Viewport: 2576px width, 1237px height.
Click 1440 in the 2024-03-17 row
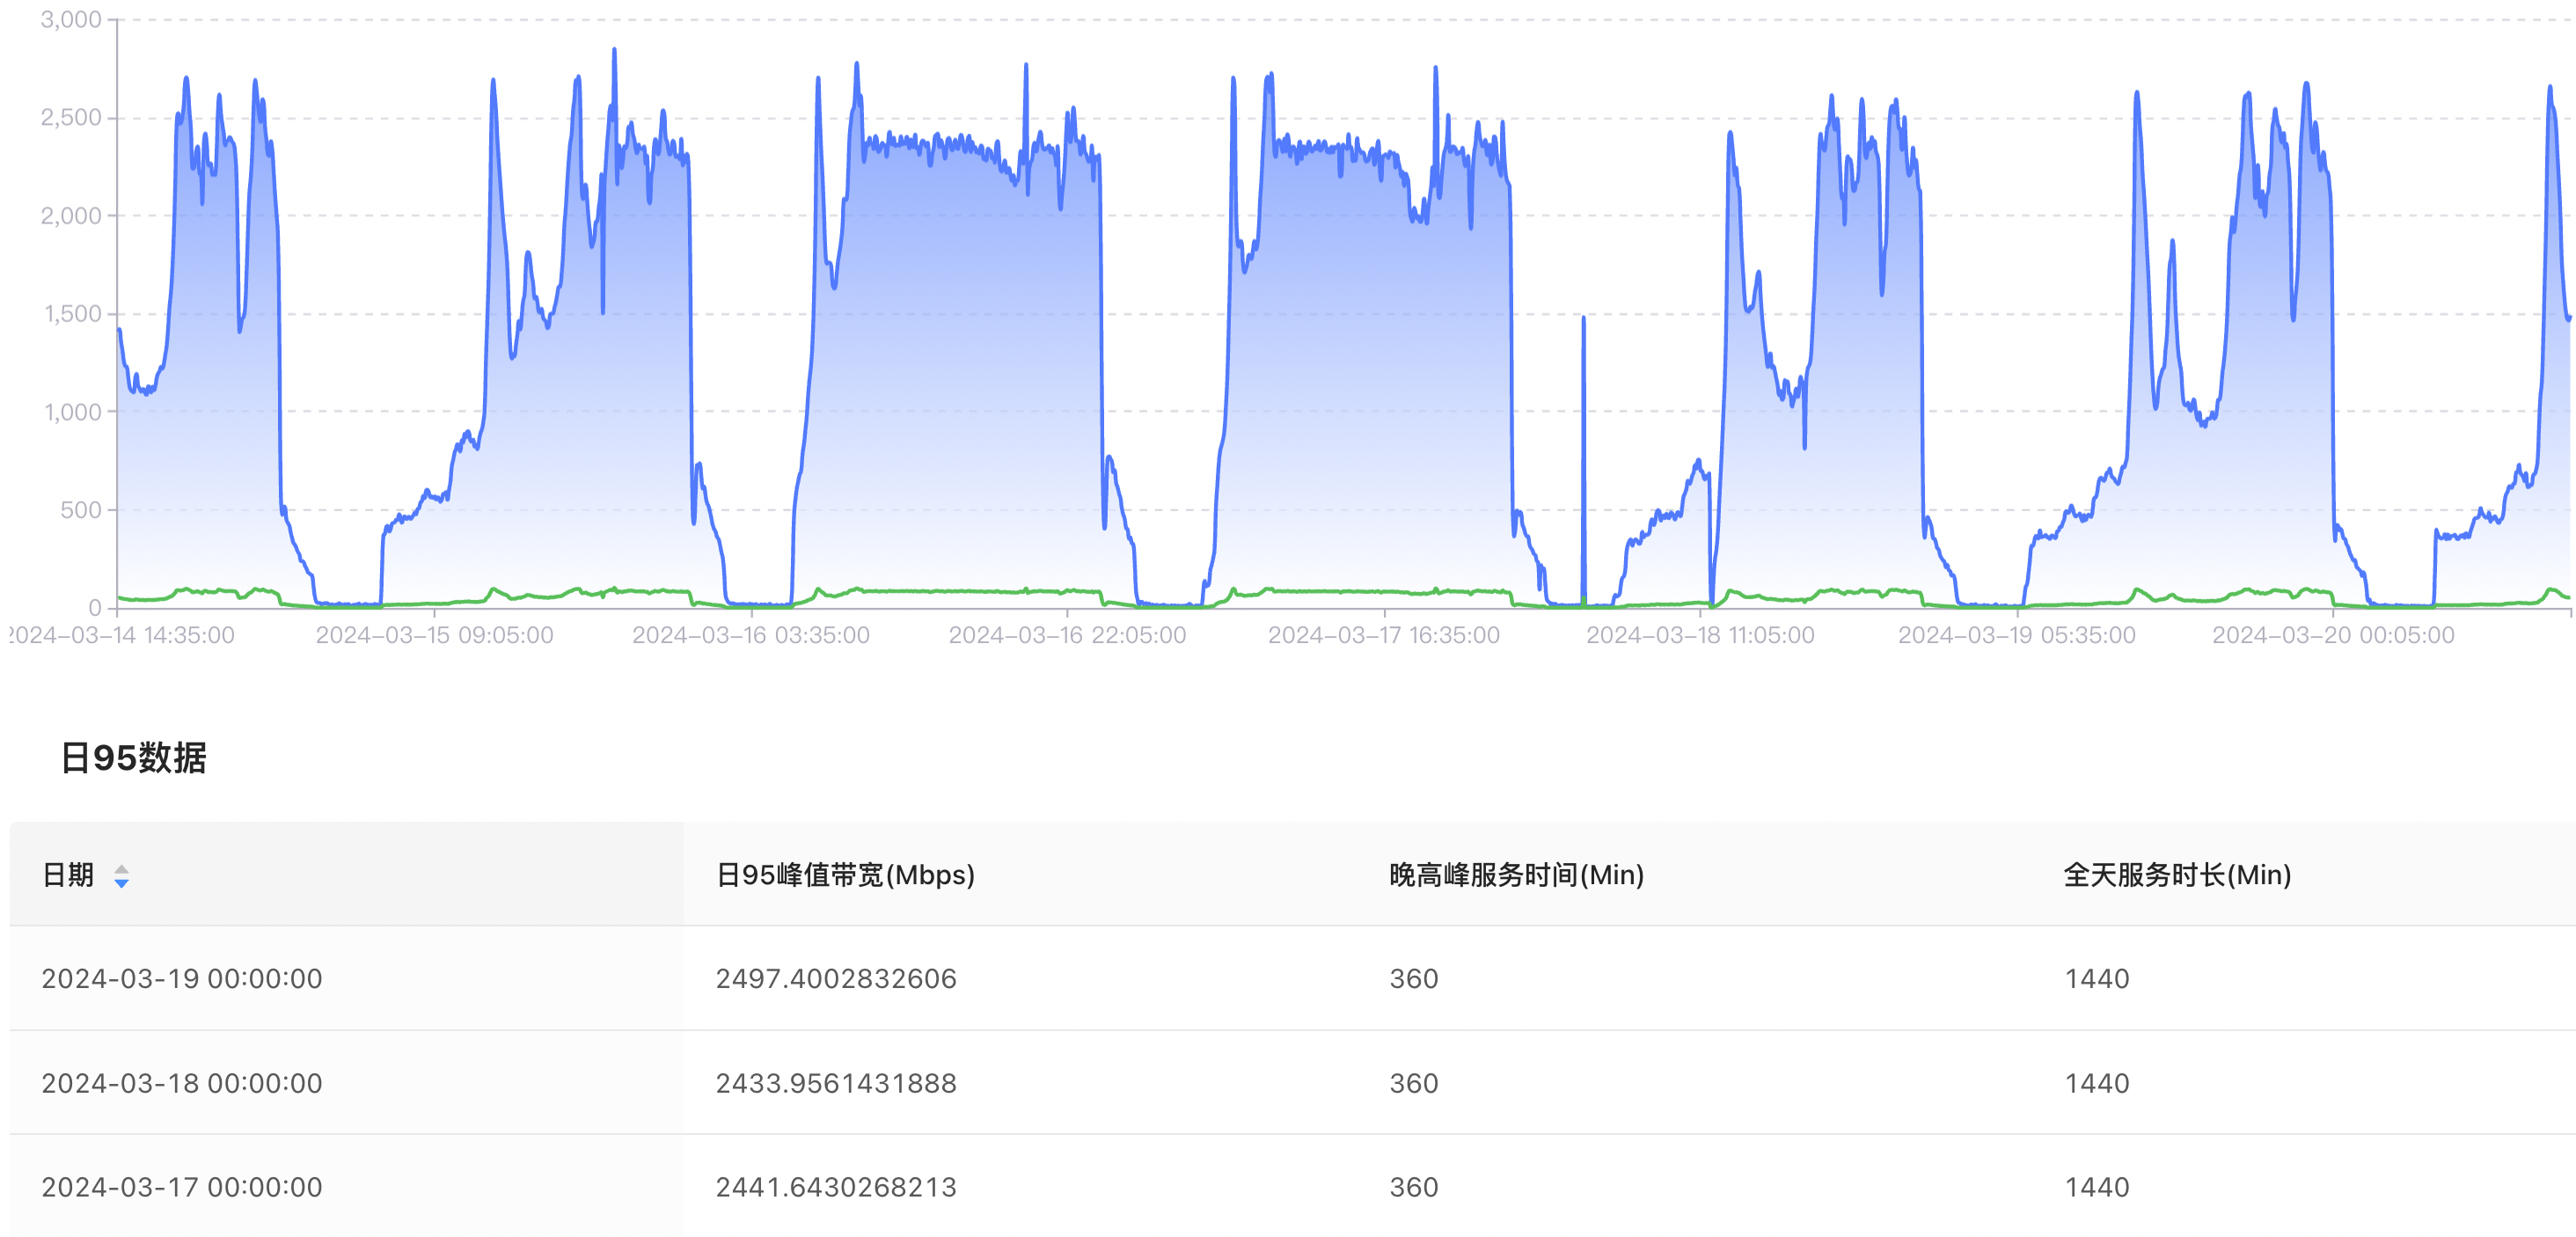[2097, 1187]
